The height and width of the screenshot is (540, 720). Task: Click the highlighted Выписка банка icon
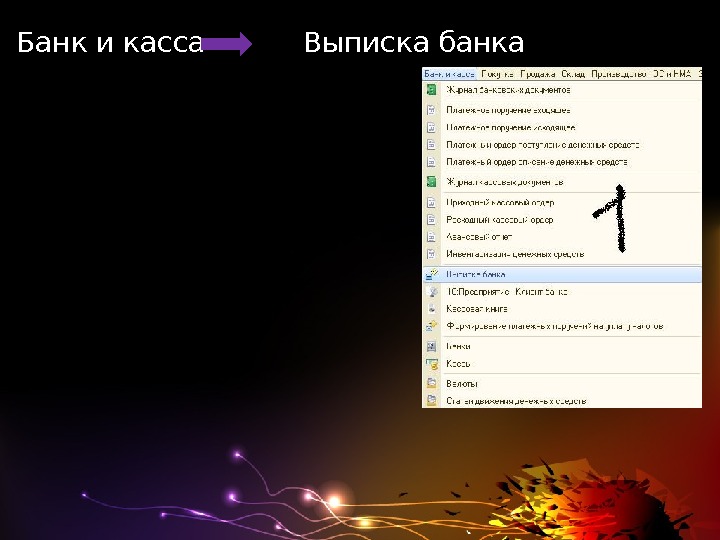pyautogui.click(x=432, y=275)
